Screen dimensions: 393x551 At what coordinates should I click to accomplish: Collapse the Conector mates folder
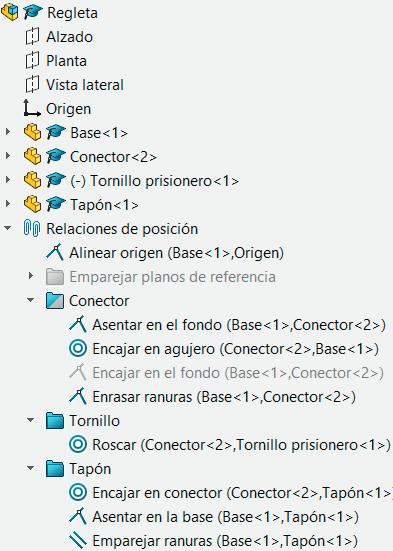click(x=31, y=300)
